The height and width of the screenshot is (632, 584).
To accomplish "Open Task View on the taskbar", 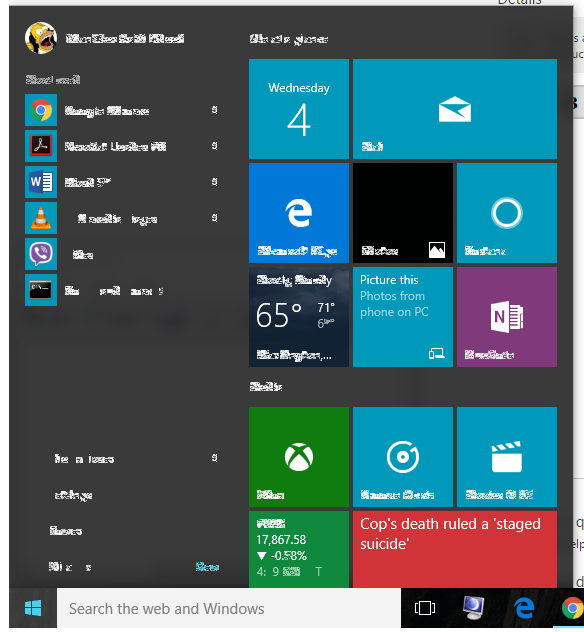I will [x=425, y=608].
